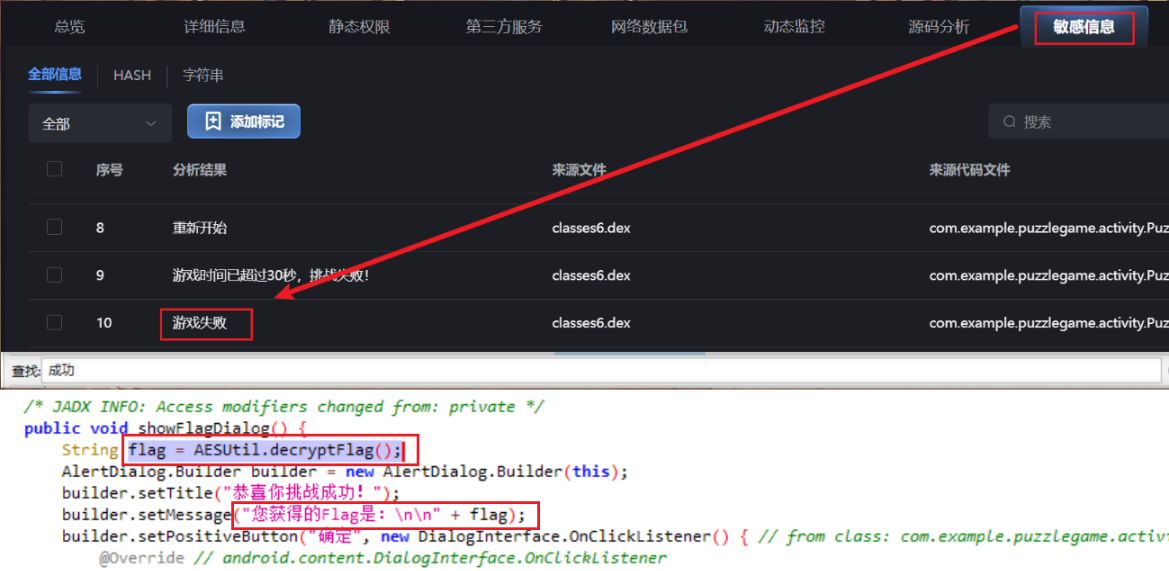Viewport: 1169px width, 571px height.
Task: Toggle the select-all checkbox in the table header
Action: pyautogui.click(x=54, y=170)
